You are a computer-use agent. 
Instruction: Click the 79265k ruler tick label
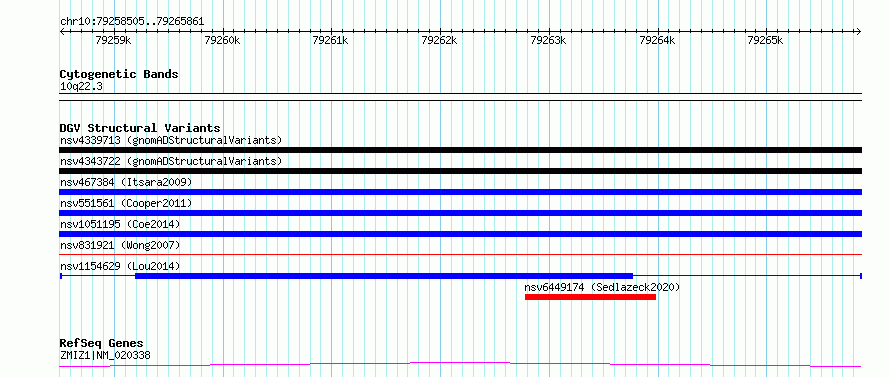(x=766, y=40)
